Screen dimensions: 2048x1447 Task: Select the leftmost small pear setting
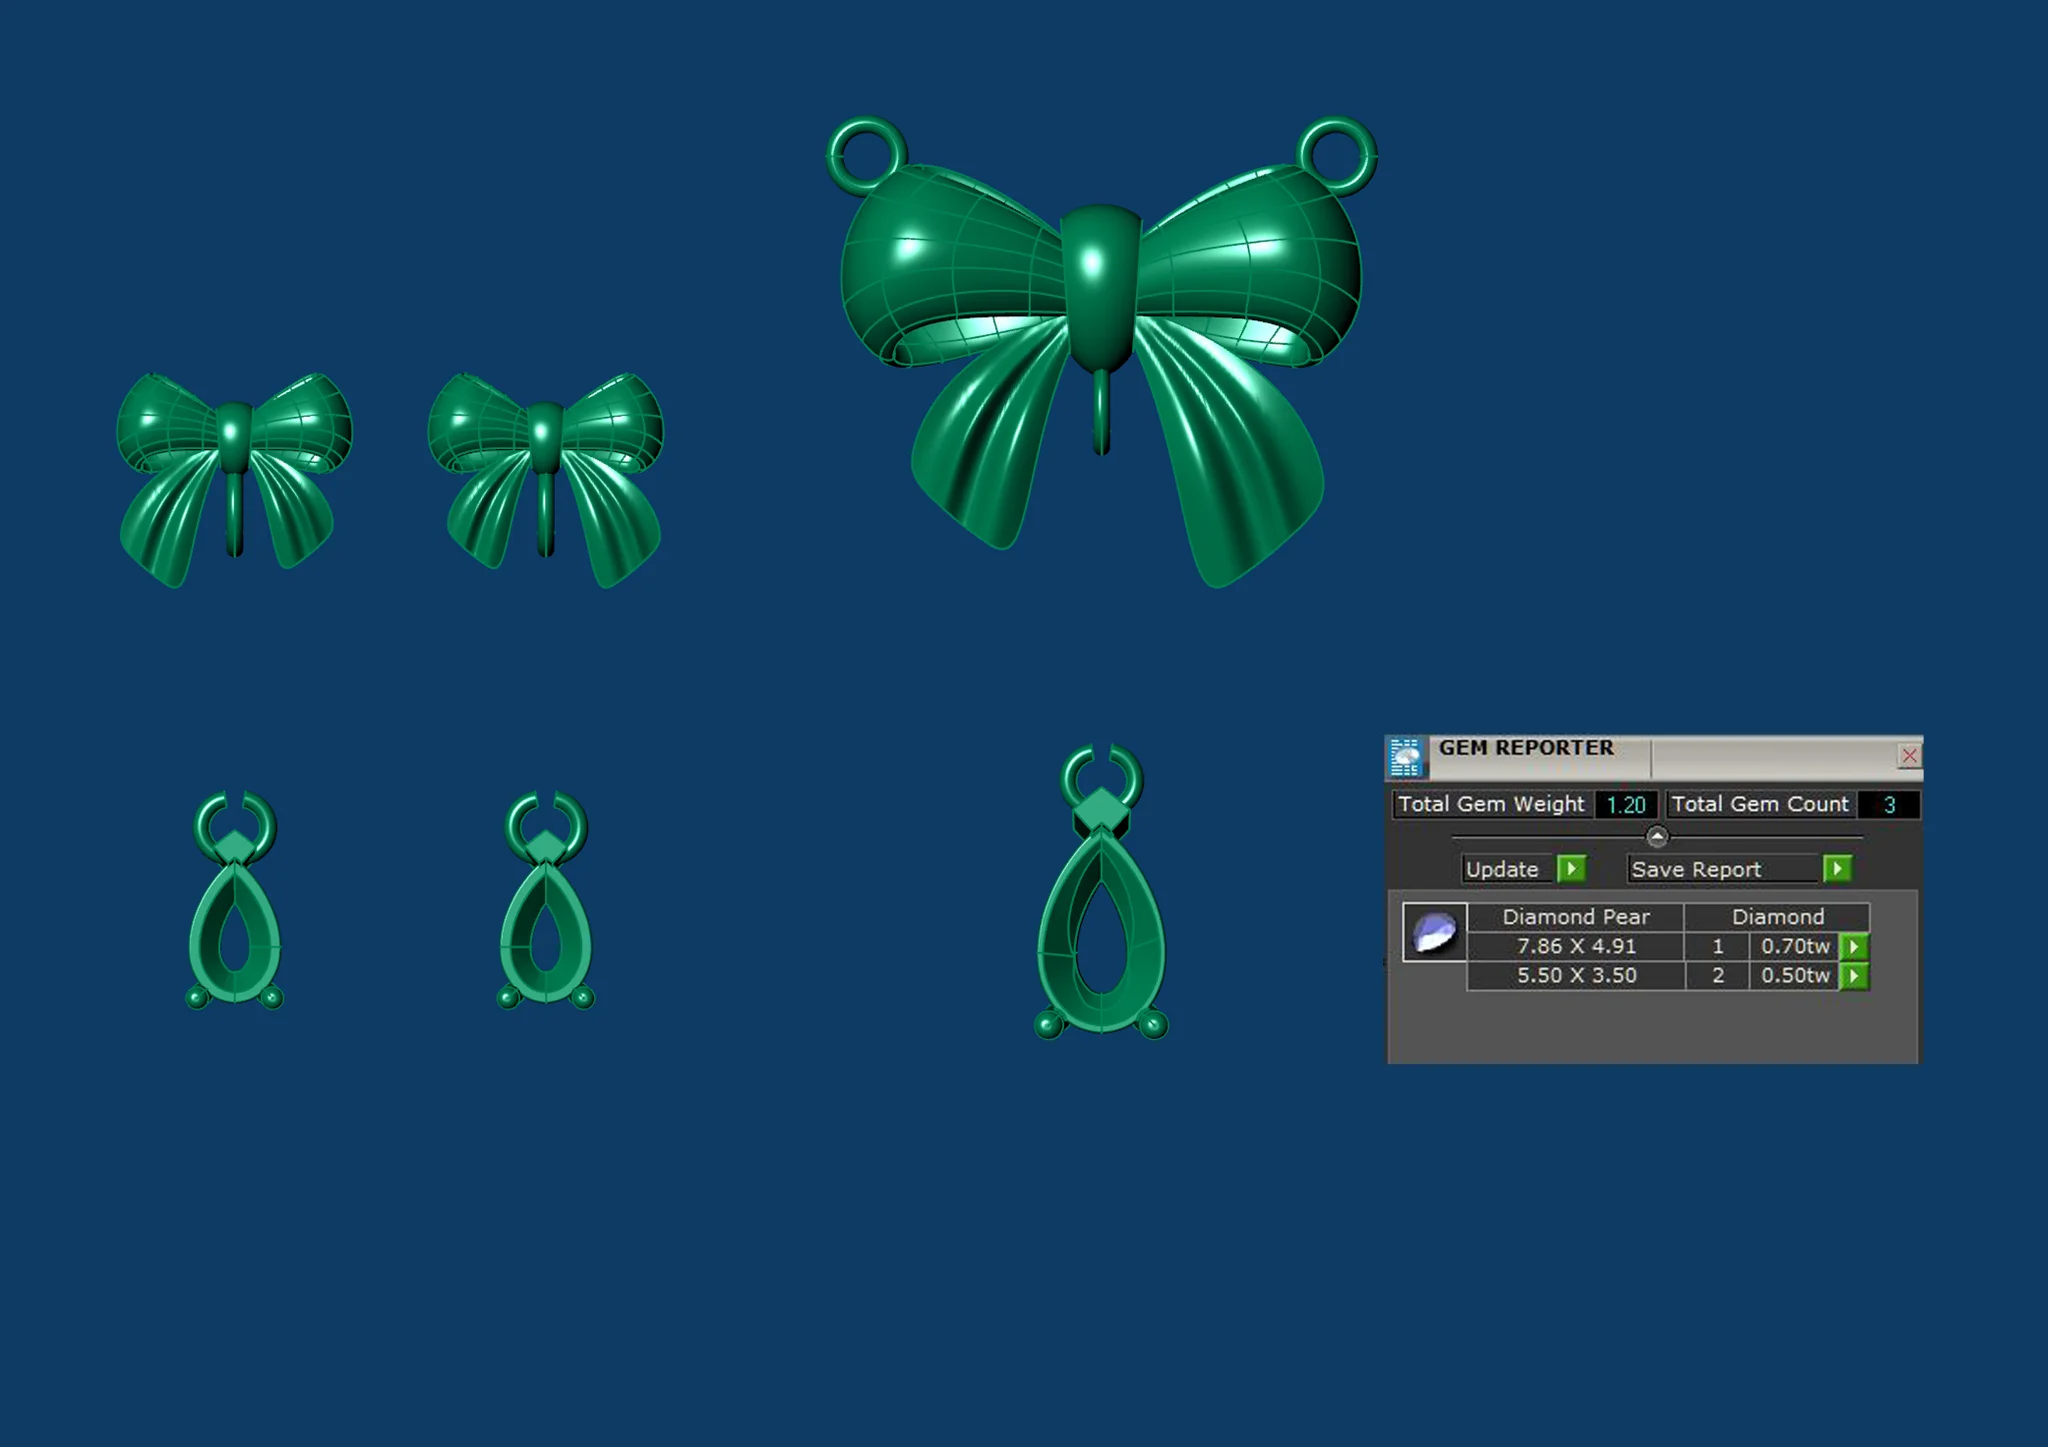[x=235, y=900]
